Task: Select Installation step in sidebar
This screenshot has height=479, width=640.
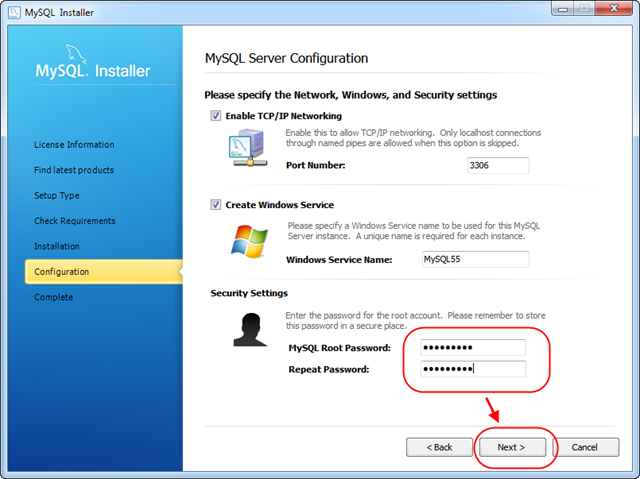Action: pos(57,246)
